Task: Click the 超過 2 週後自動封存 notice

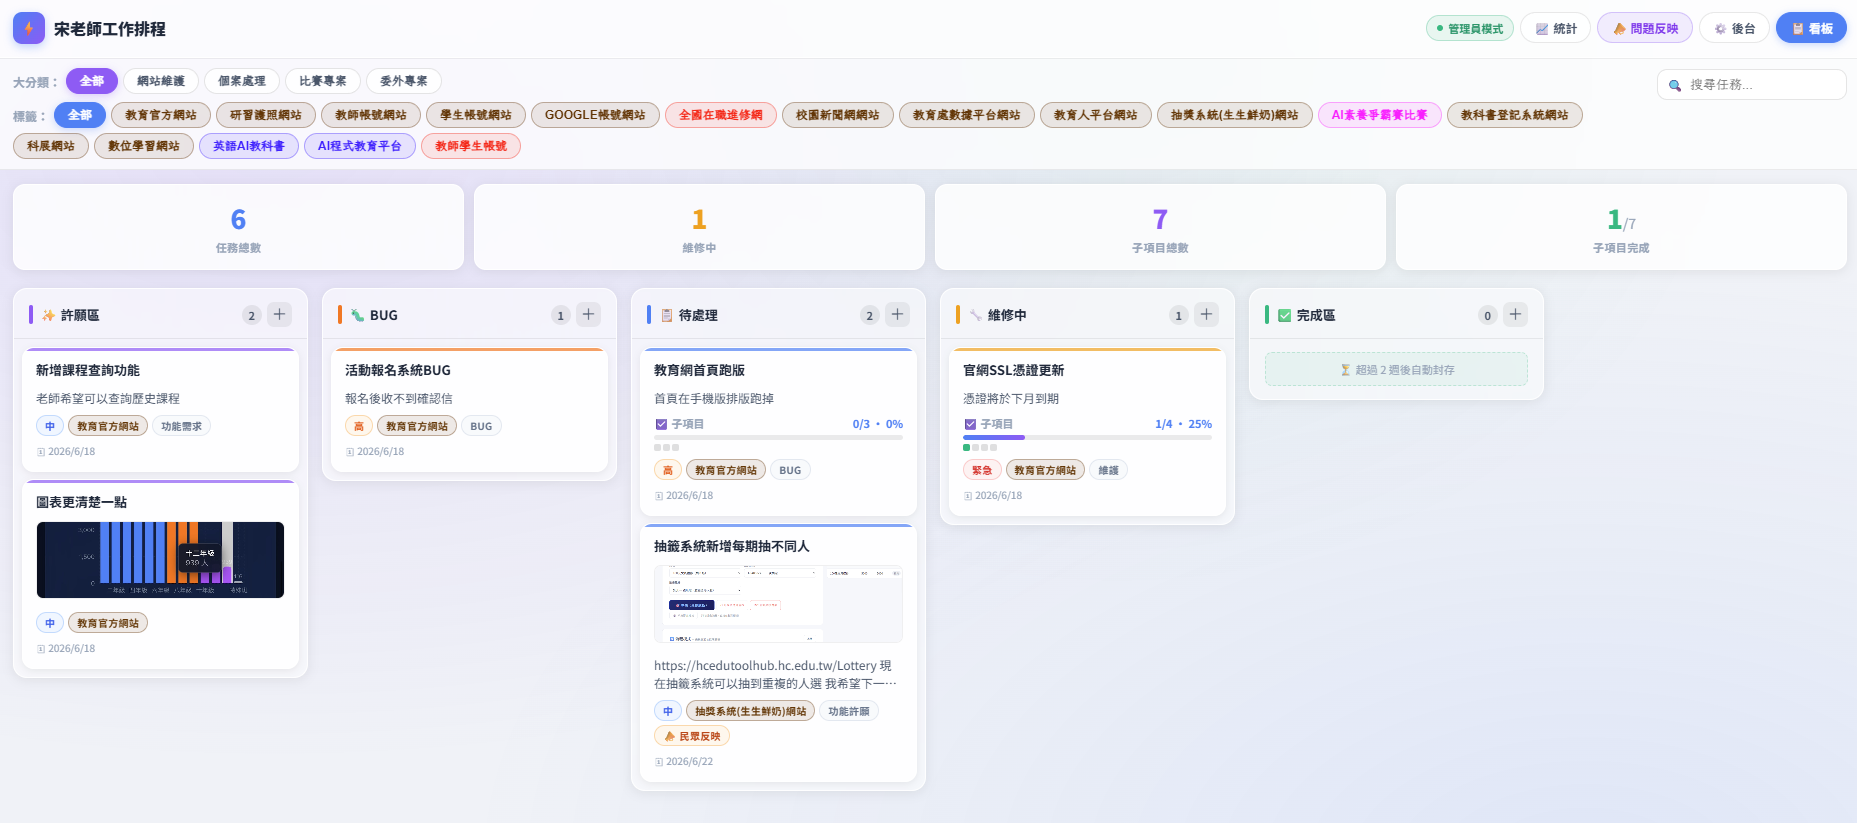Action: click(x=1396, y=369)
